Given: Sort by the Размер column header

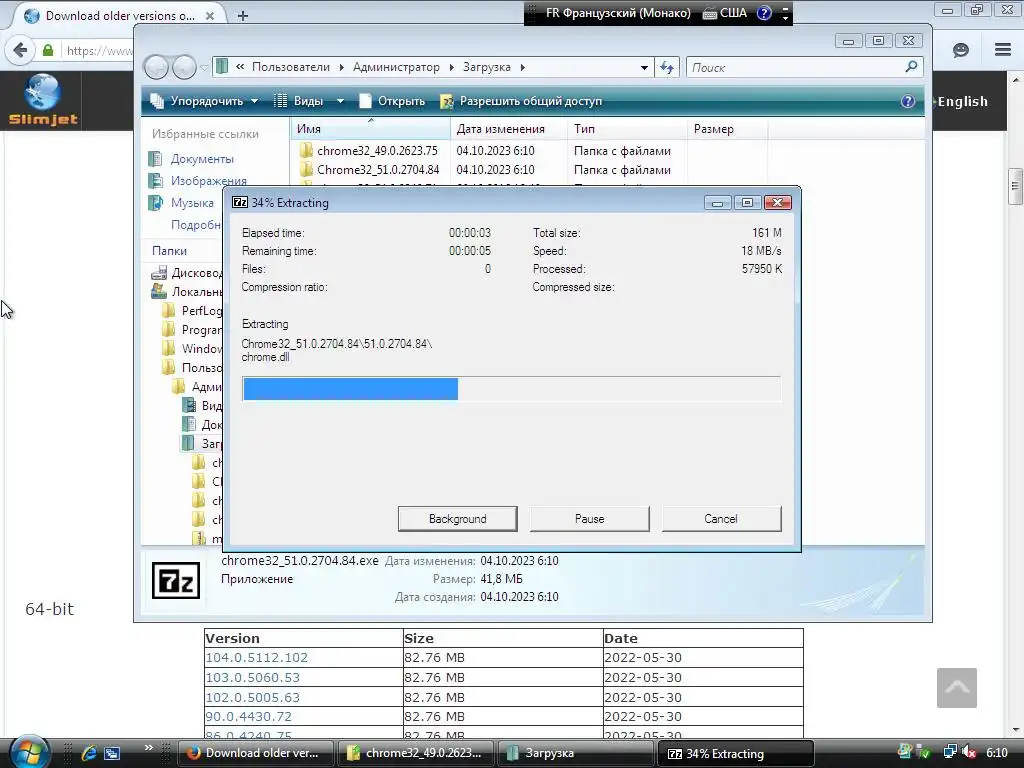Looking at the screenshot, I should pyautogui.click(x=727, y=129).
